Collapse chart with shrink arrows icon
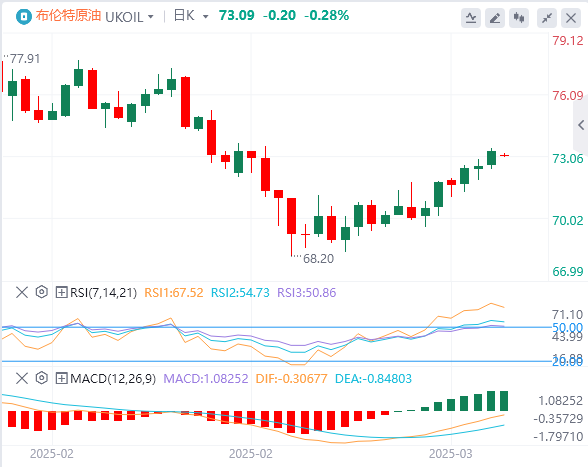Screen dimensions: 588x467 547,18
